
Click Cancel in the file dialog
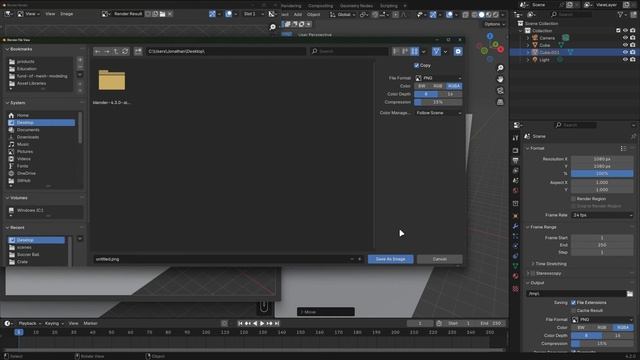pyautogui.click(x=440, y=259)
